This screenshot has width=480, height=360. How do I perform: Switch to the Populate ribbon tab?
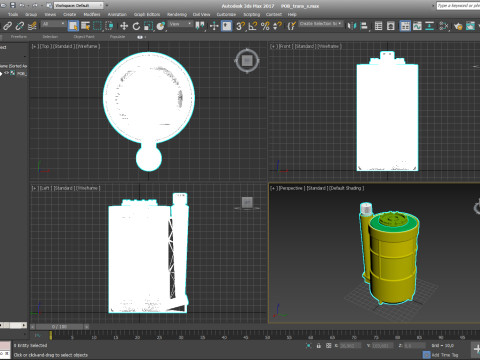[117, 37]
